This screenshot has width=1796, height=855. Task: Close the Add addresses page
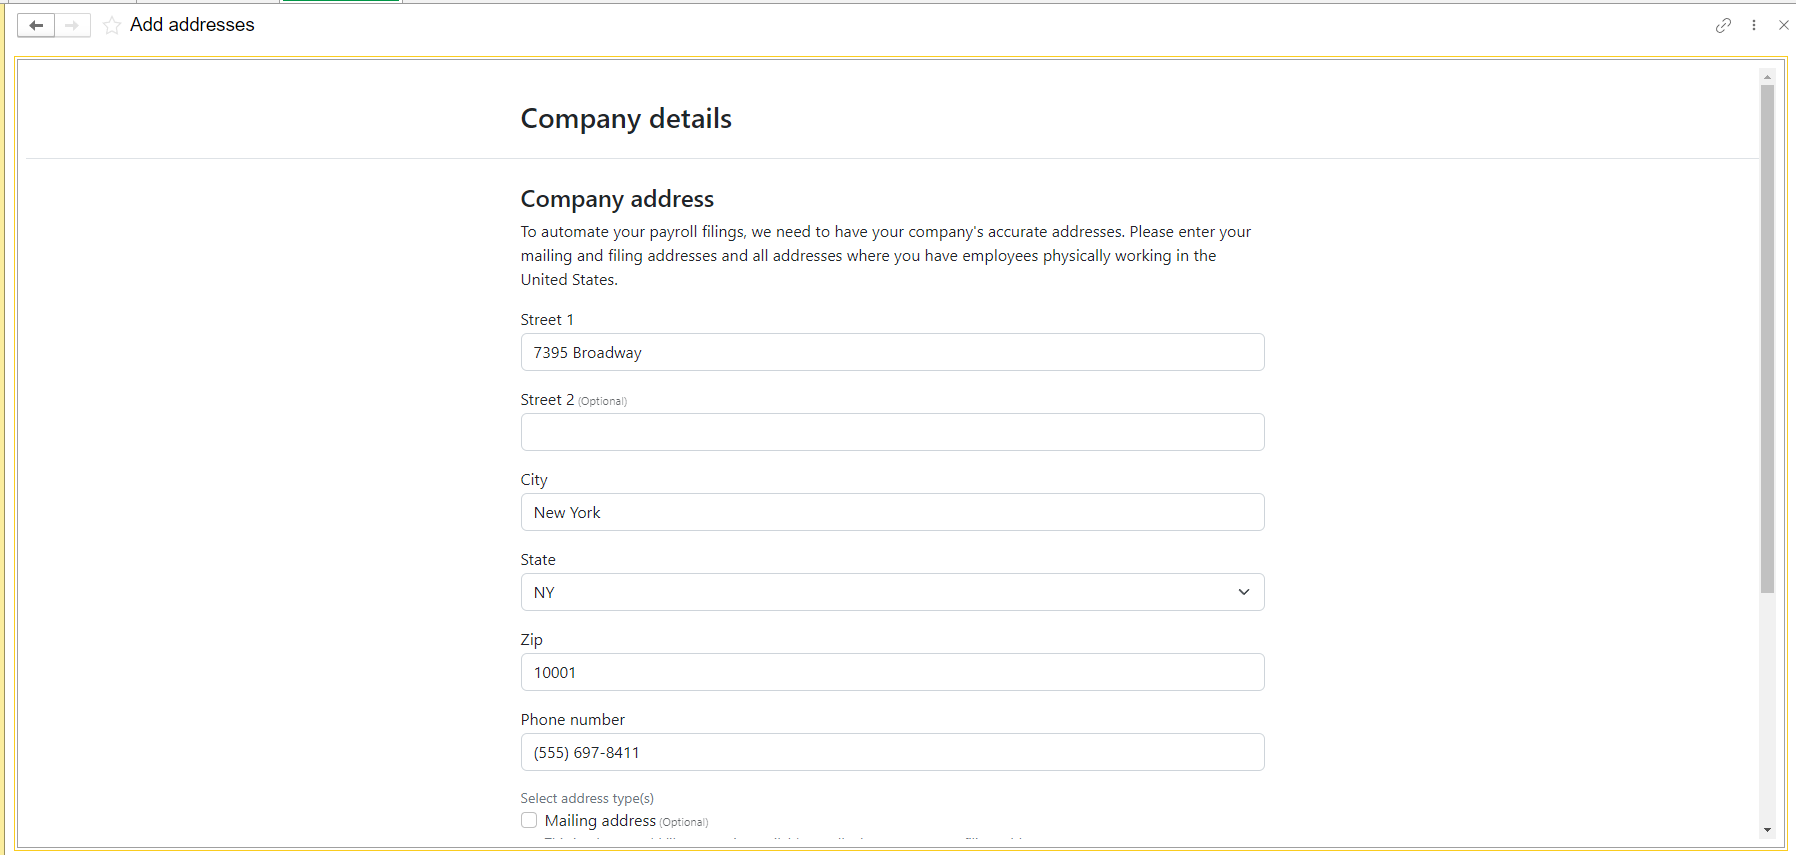tap(1783, 25)
